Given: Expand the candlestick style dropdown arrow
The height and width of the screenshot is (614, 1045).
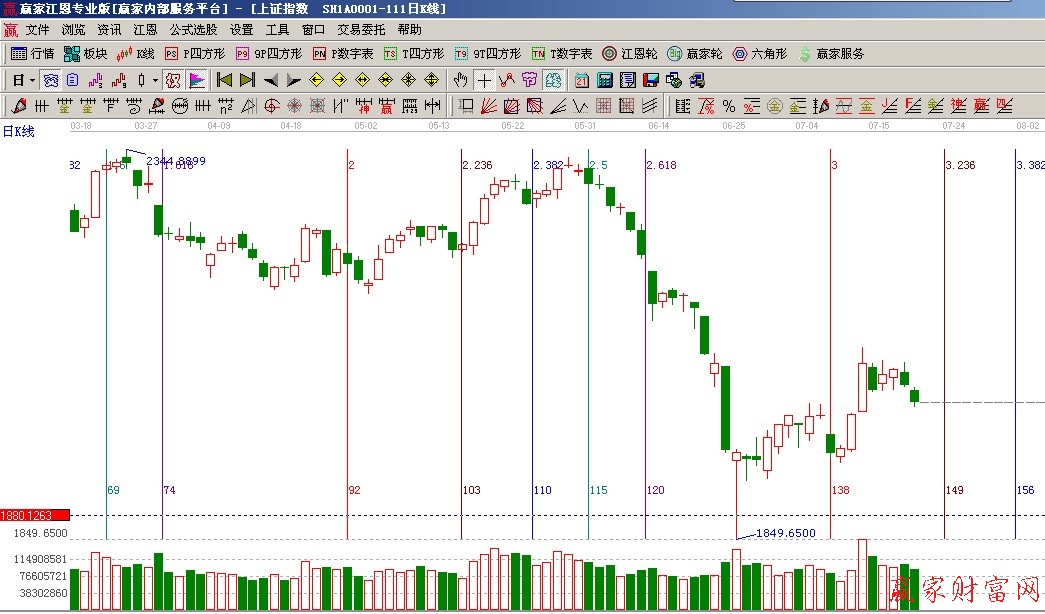Looking at the screenshot, I should [x=153, y=80].
